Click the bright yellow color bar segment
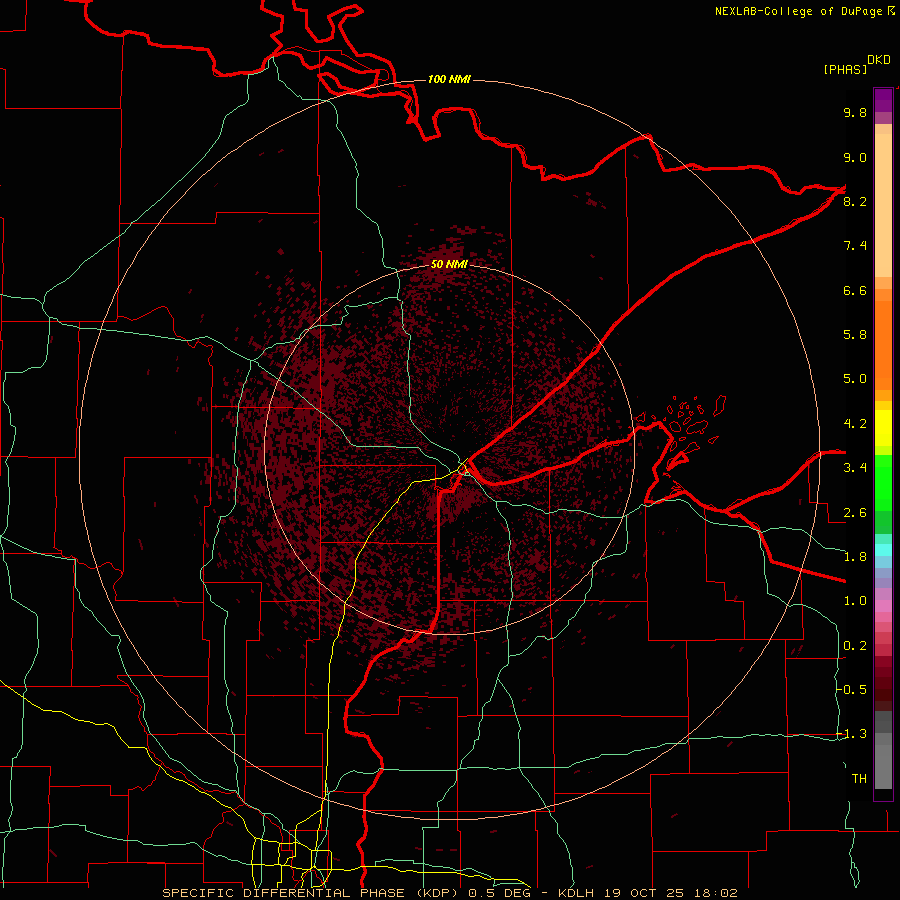 (883, 428)
